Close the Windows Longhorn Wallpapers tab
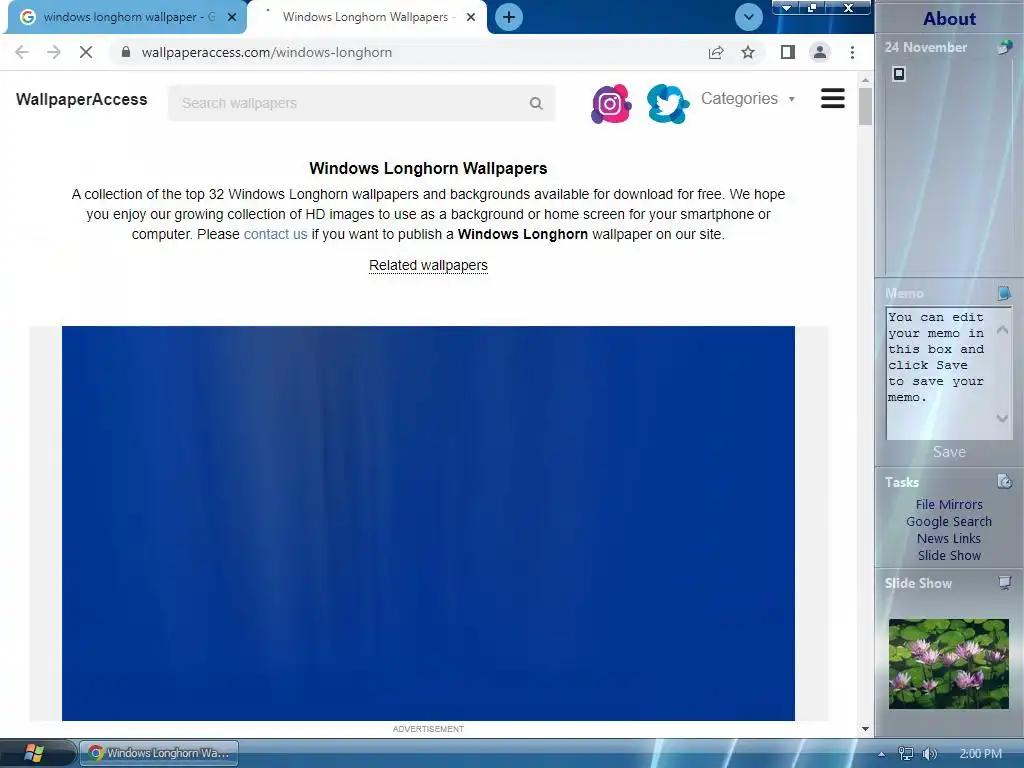Viewport: 1024px width, 768px height. point(471,18)
